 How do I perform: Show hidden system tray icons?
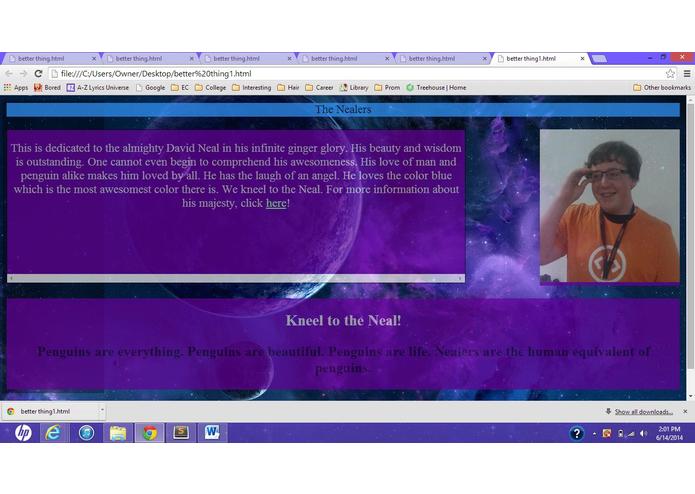coord(594,434)
